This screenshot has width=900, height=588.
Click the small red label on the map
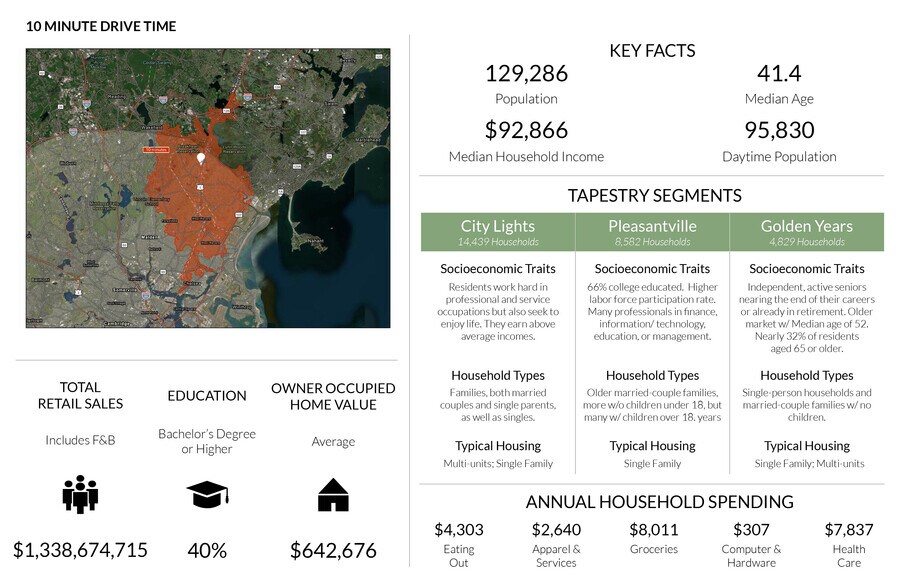[x=157, y=149]
